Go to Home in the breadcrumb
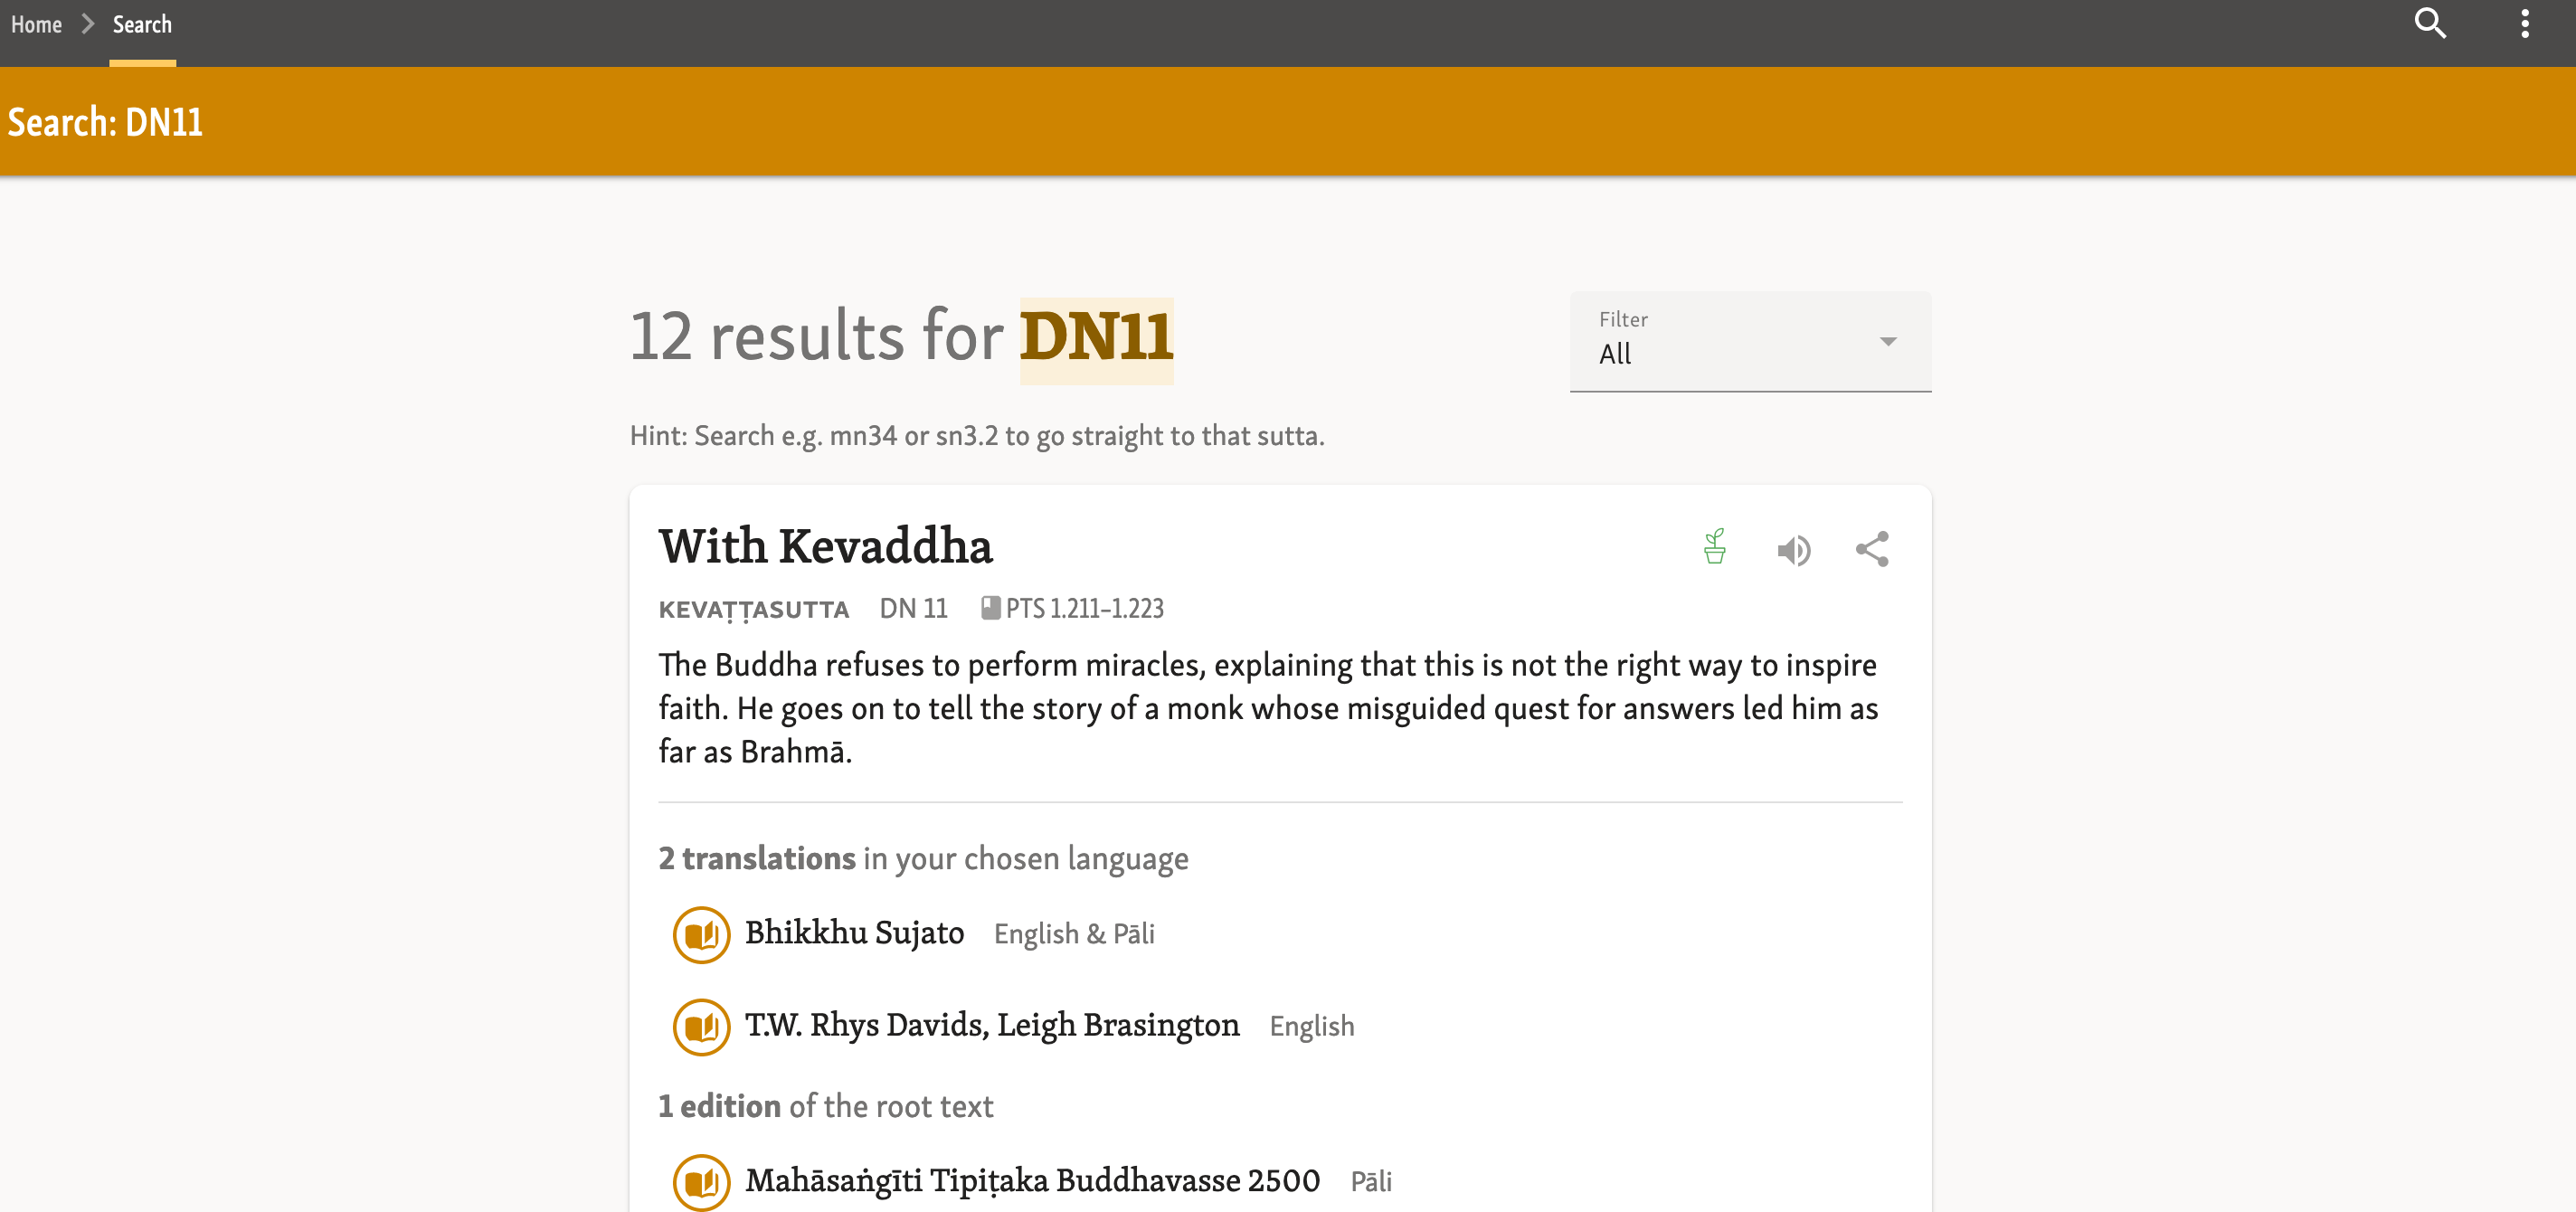 point(37,24)
